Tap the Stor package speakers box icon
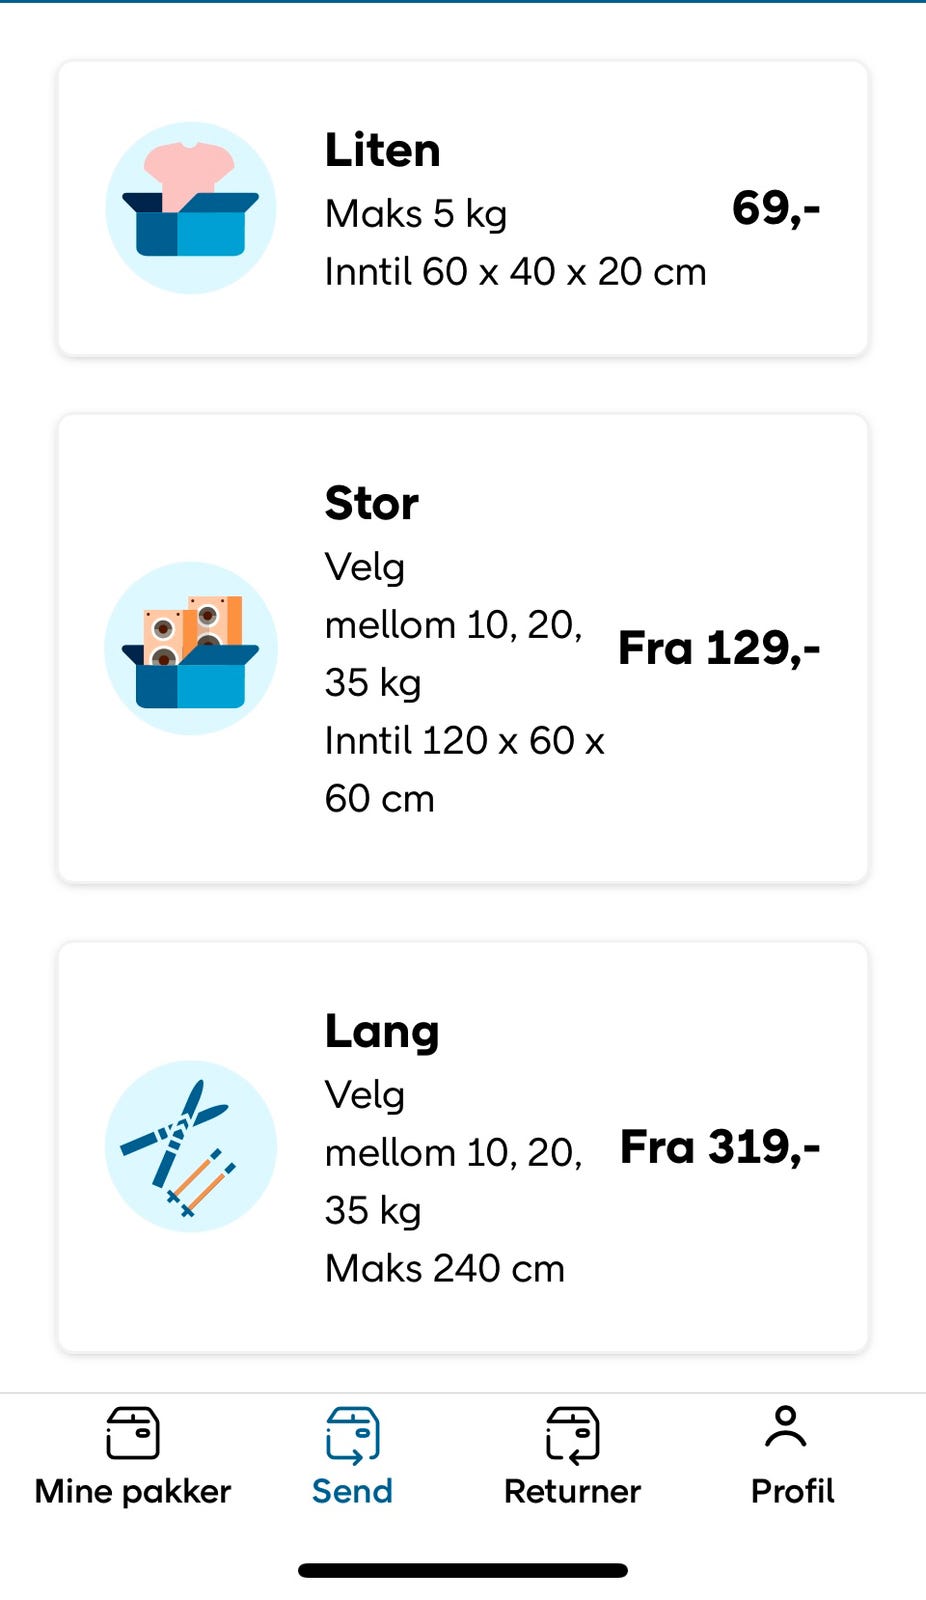 coord(190,648)
